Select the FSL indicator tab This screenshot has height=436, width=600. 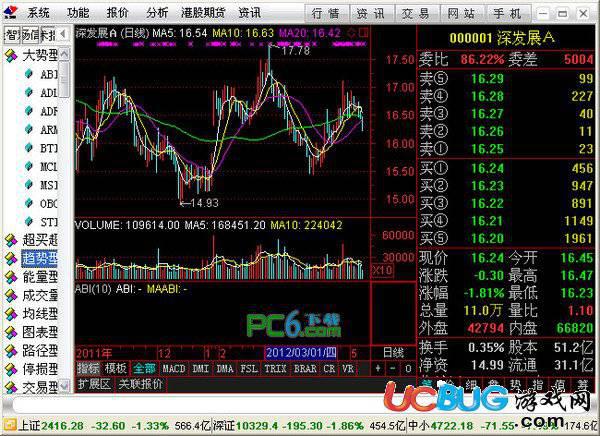249,369
